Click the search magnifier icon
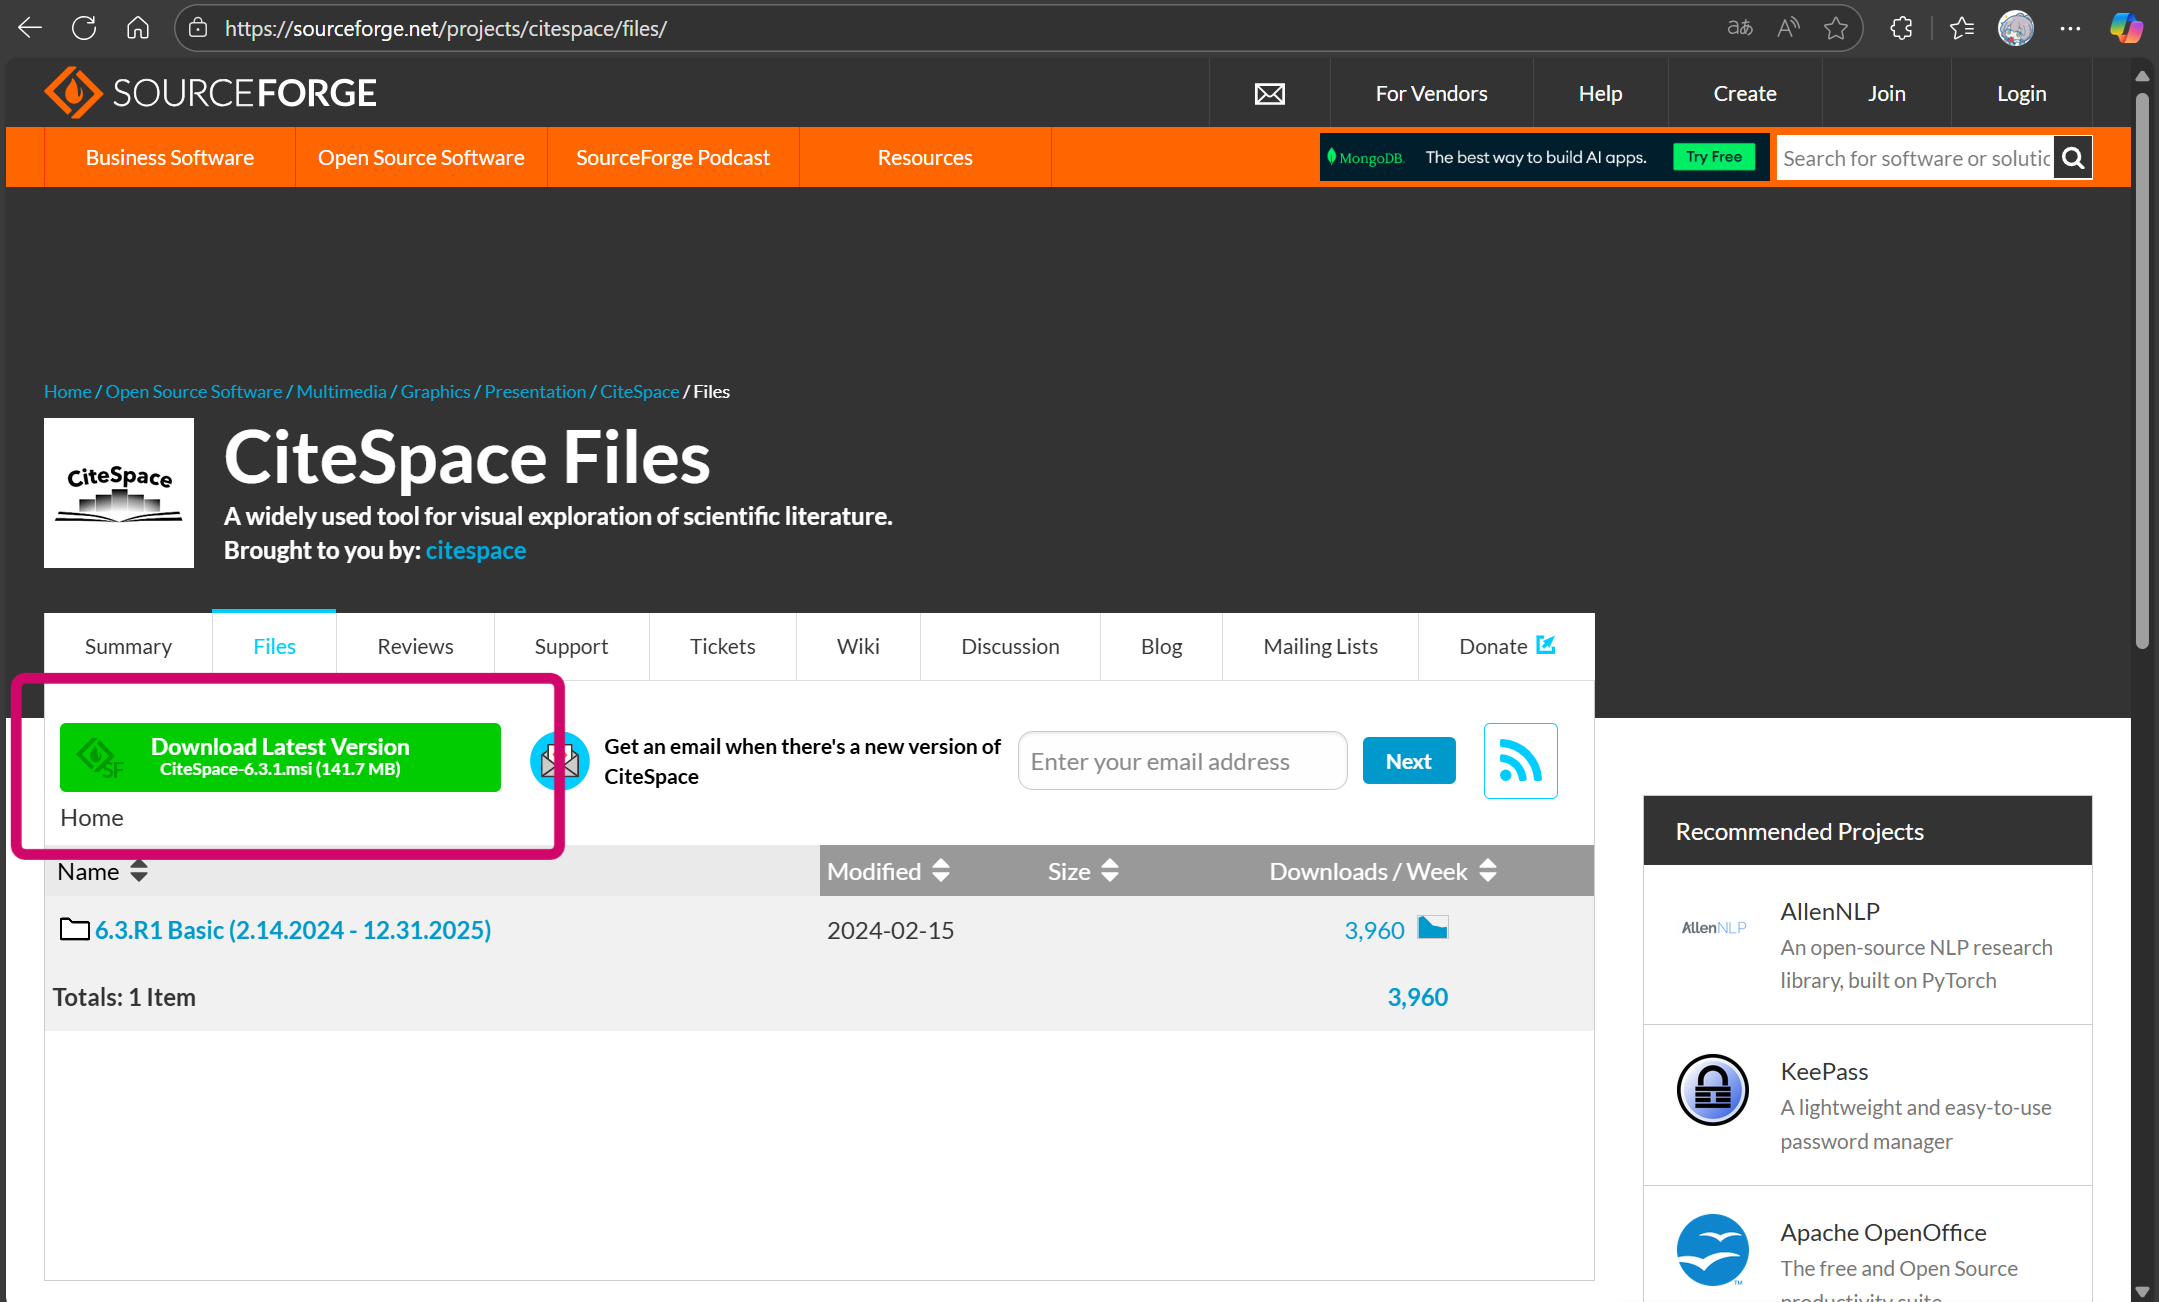This screenshot has height=1302, width=2159. point(2073,158)
